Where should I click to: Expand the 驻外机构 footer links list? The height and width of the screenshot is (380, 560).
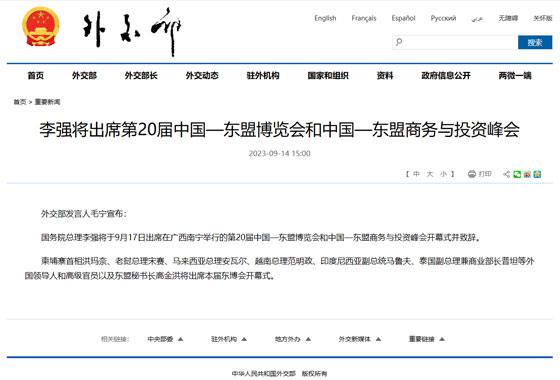[229, 339]
